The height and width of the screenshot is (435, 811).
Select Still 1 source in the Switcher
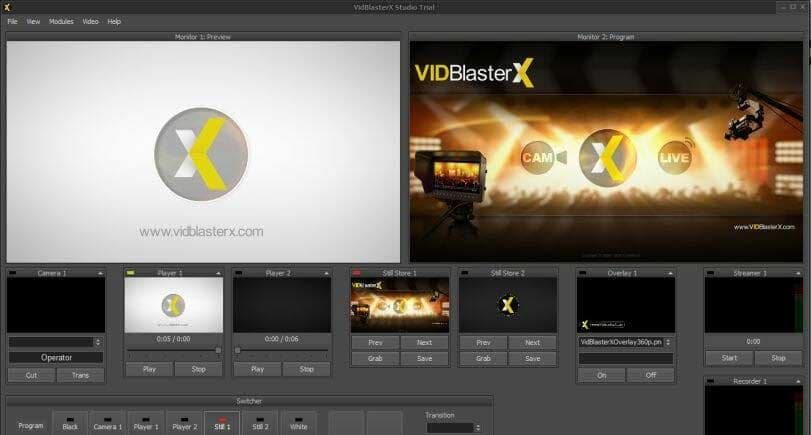click(222, 423)
